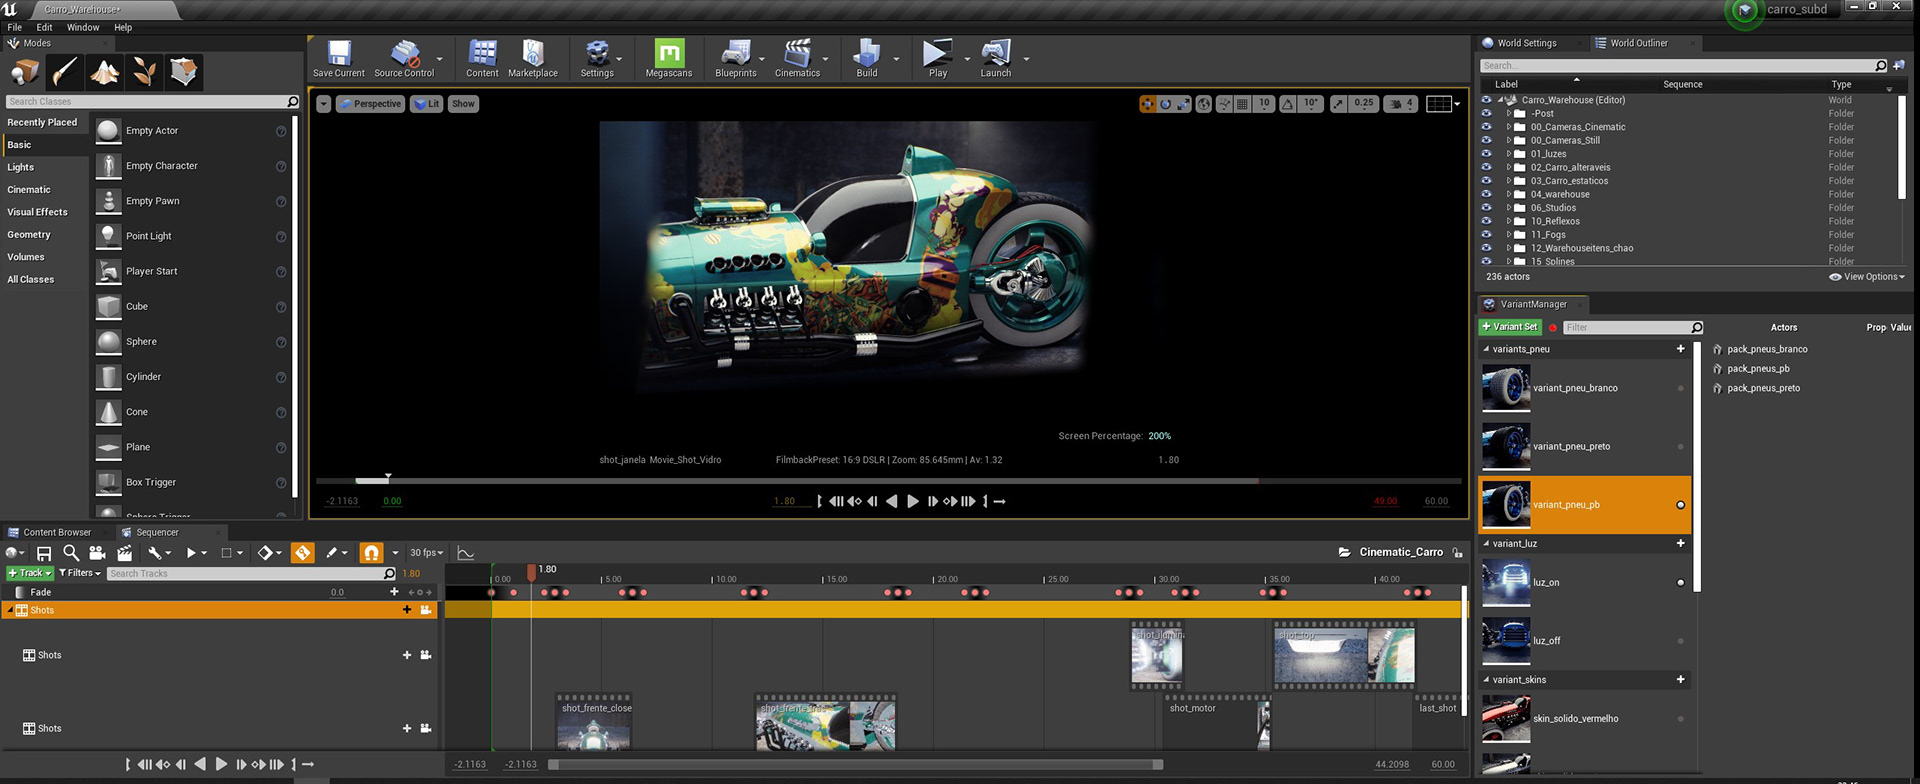The image size is (1920, 784).
Task: Click the Lit view mode button
Action: click(427, 104)
